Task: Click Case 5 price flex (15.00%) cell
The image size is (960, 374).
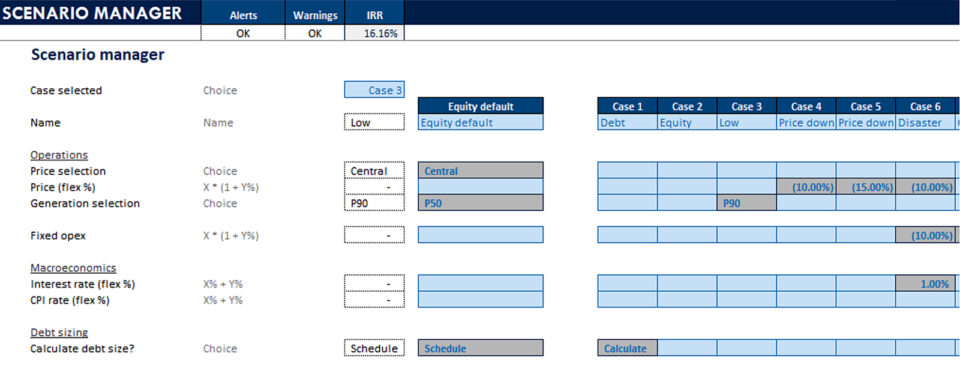Action: (x=866, y=187)
